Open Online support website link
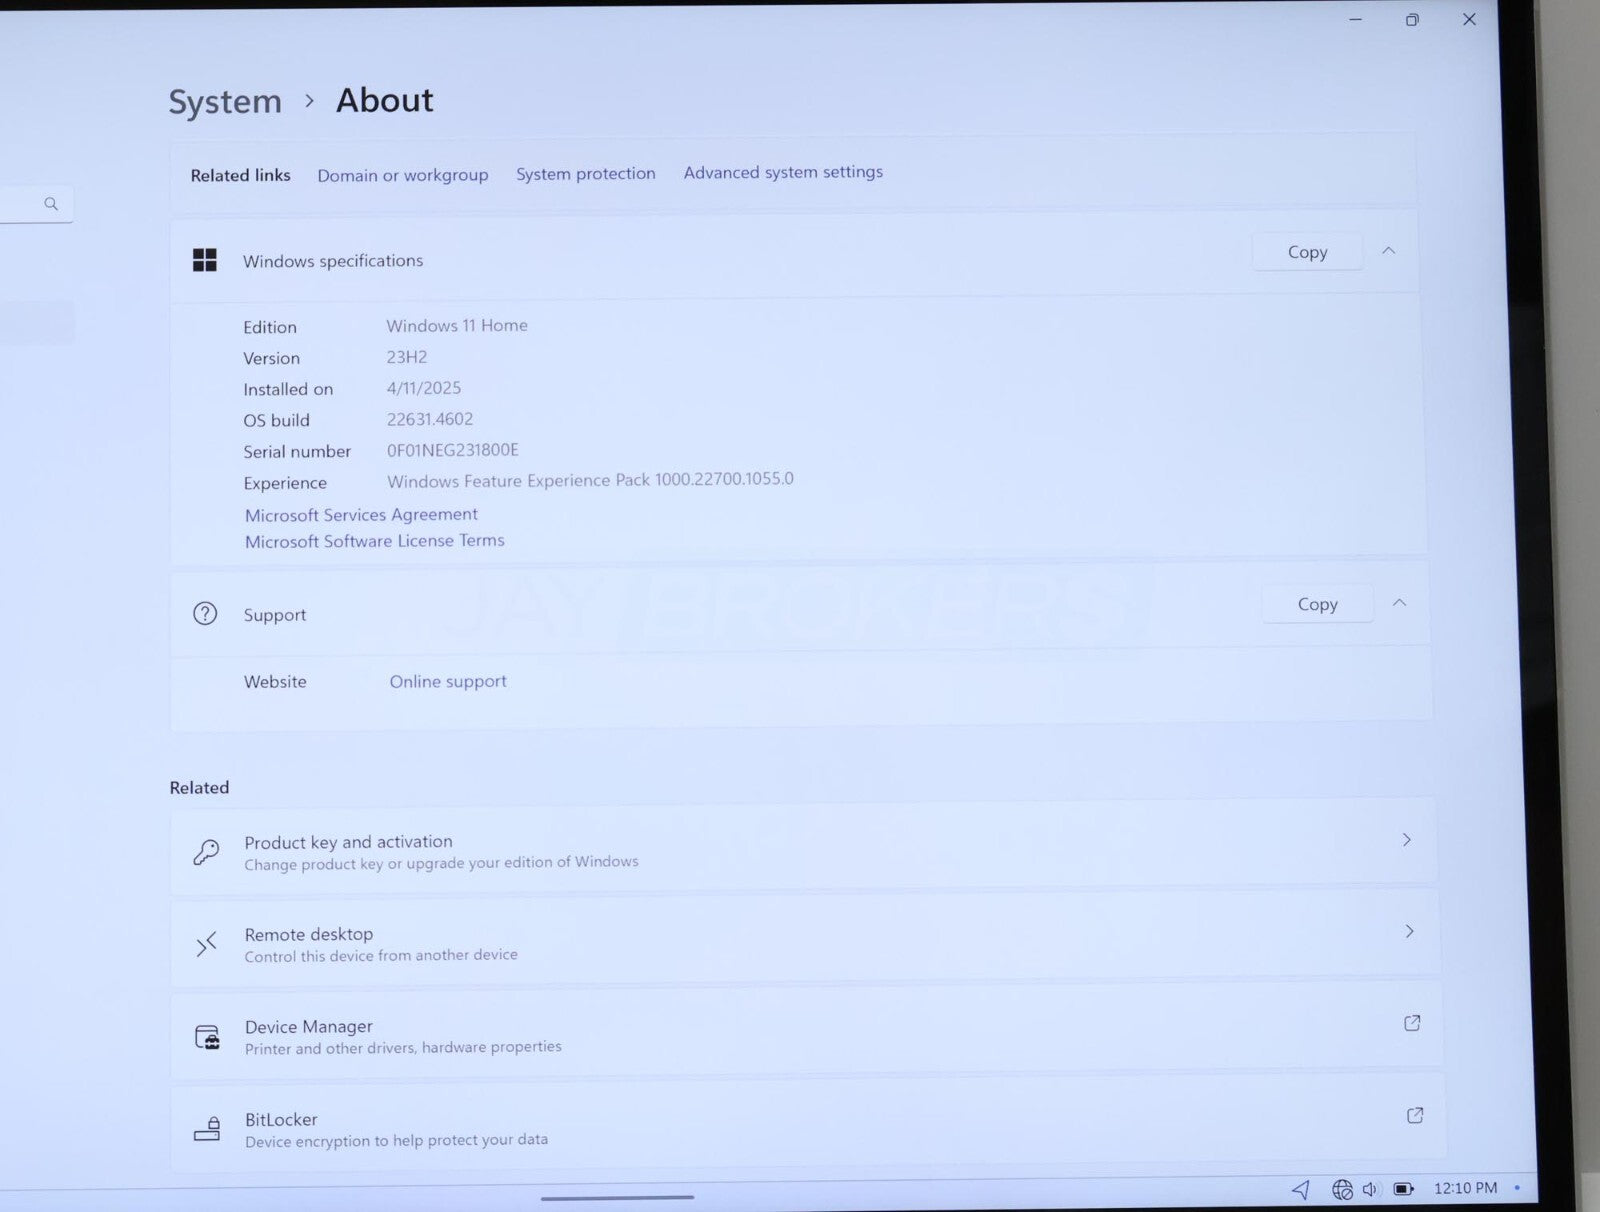 [448, 681]
